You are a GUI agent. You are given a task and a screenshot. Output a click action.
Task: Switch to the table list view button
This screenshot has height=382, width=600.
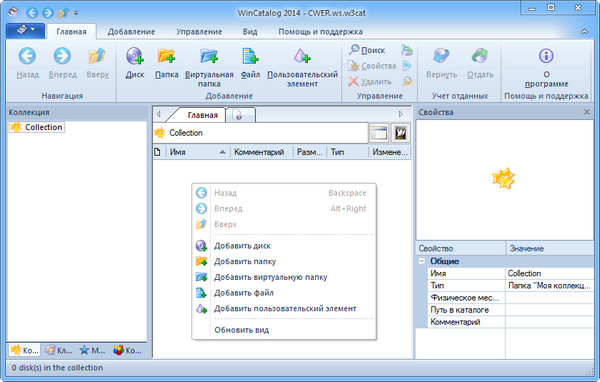(379, 133)
